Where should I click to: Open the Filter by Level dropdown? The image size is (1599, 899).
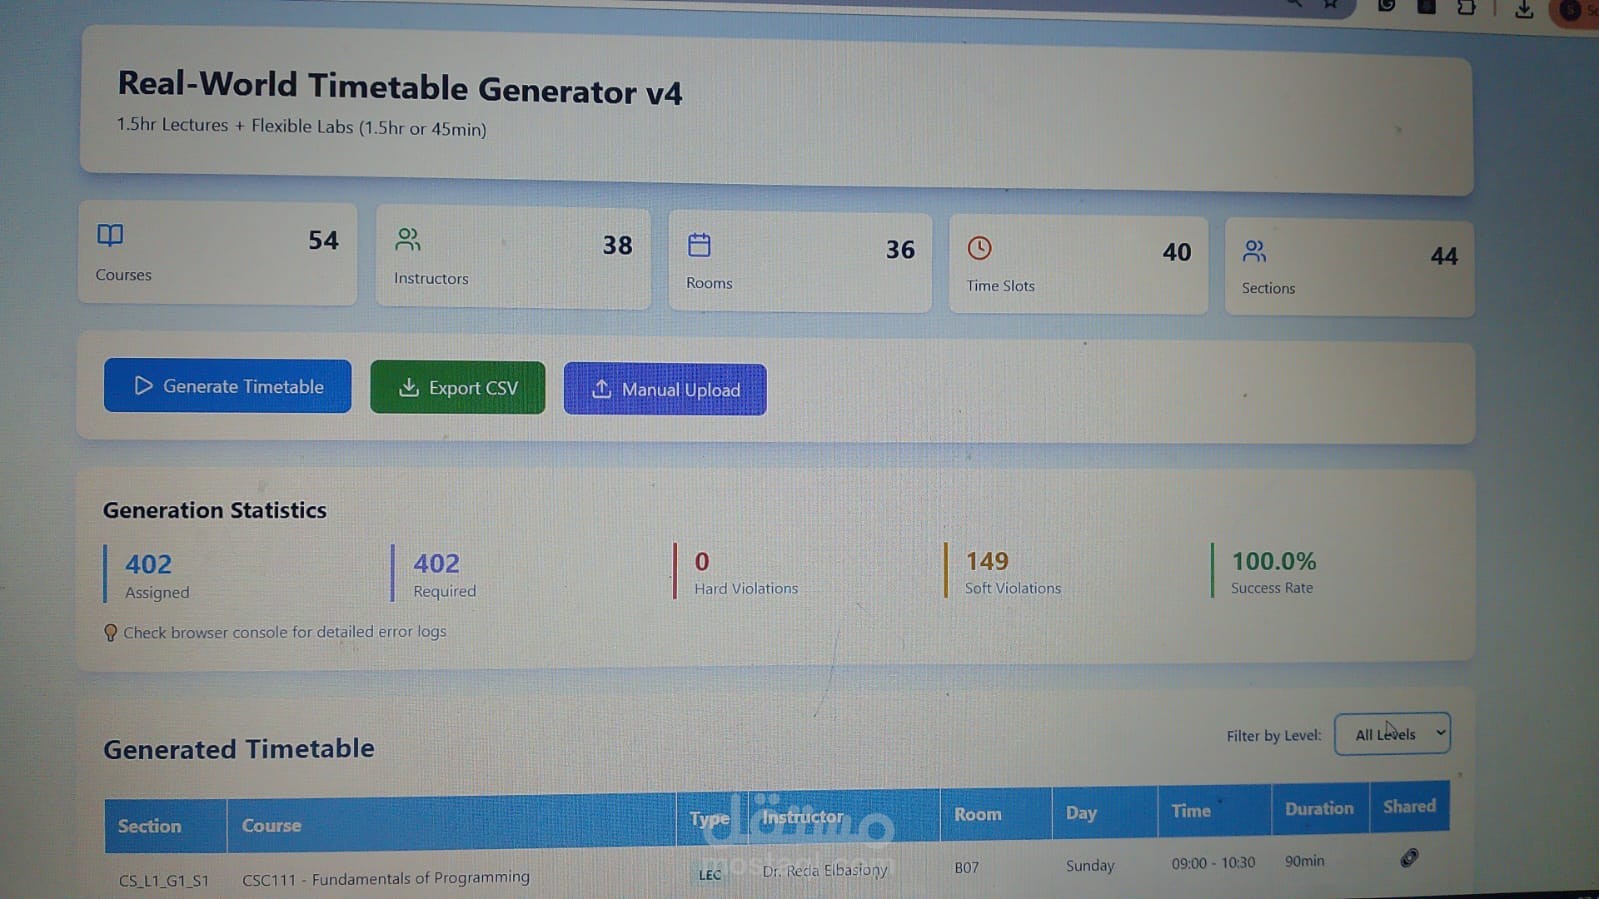pyautogui.click(x=1392, y=734)
